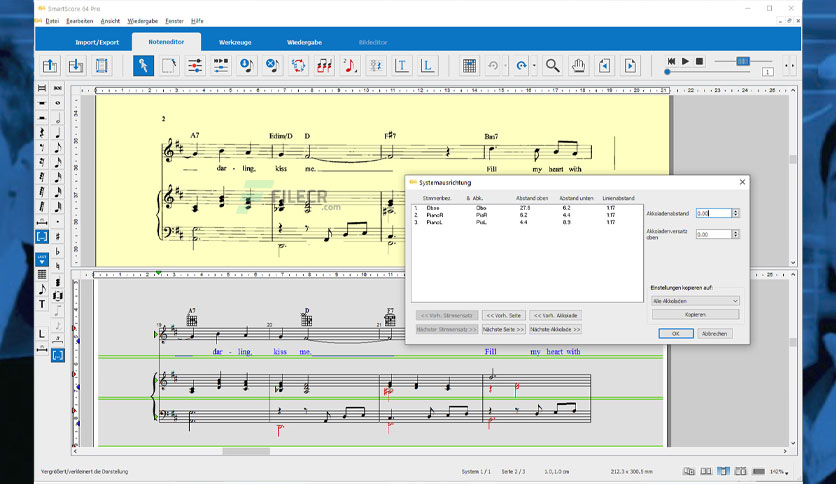This screenshot has height=484, width=836.
Task: Click the delete note tool with X
Action: point(272,66)
